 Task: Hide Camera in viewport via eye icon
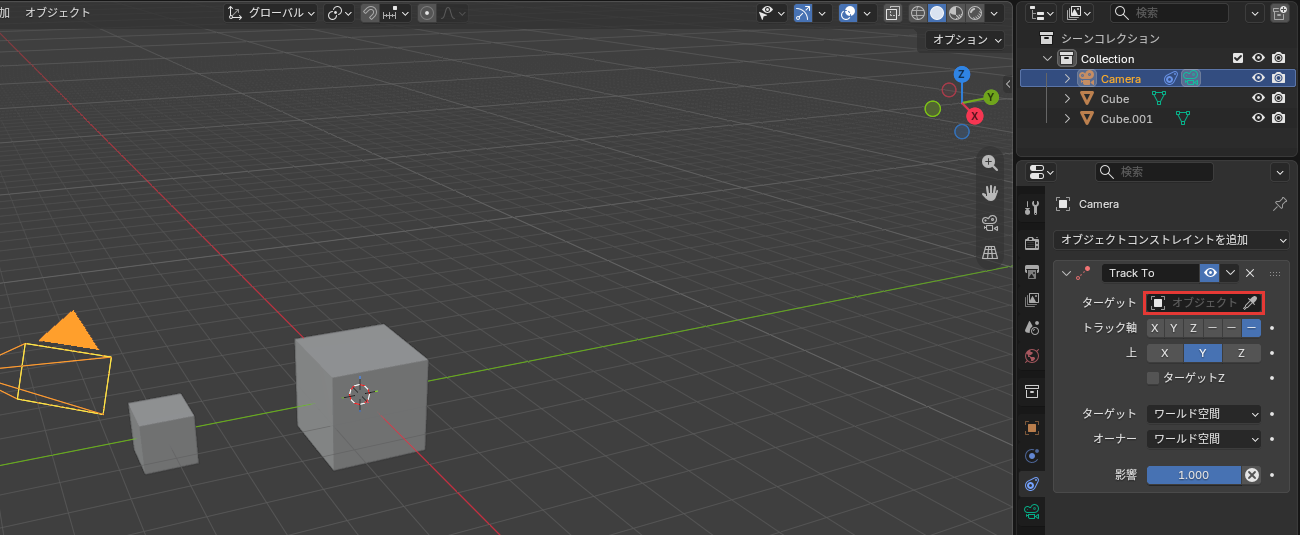pyautogui.click(x=1259, y=79)
